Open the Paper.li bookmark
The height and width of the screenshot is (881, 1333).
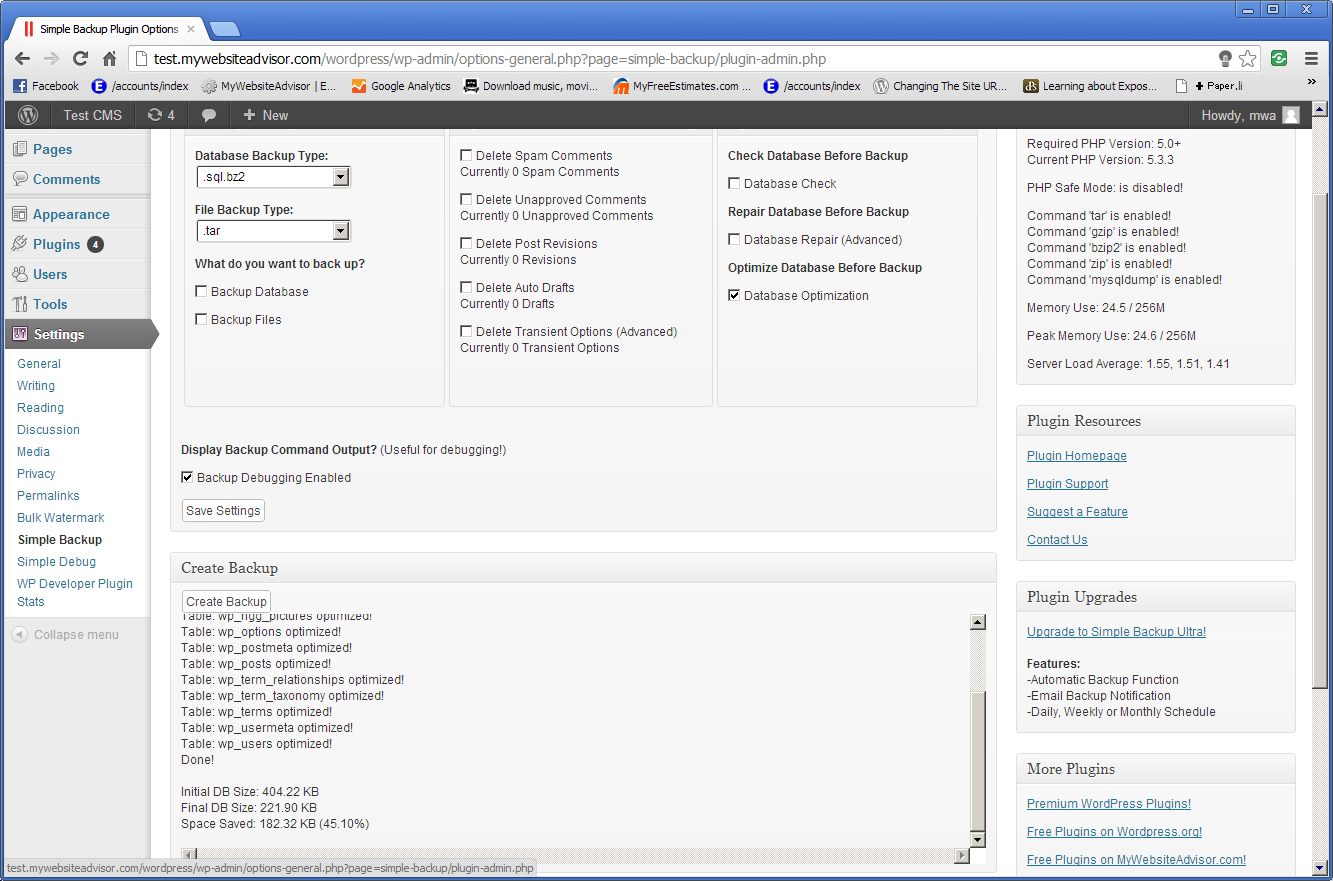[x=1209, y=86]
